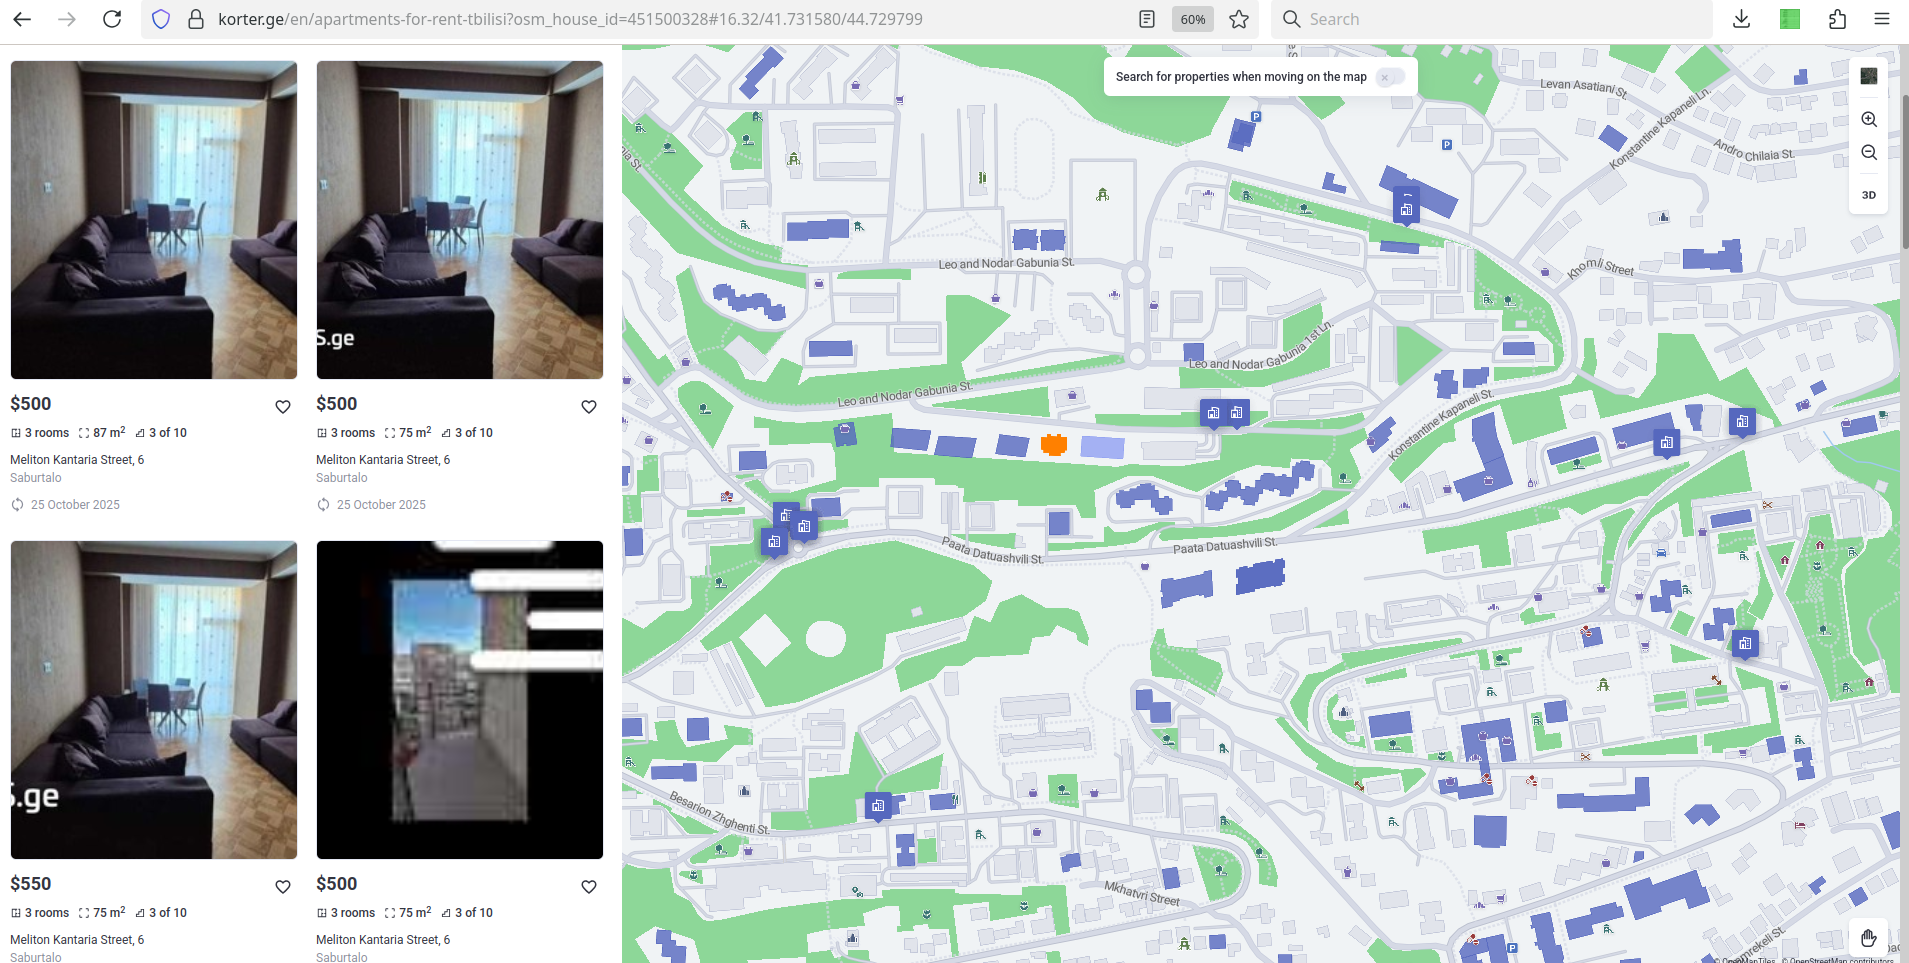Open the browser hamburger application menu
Image resolution: width=1909 pixels, height=963 pixels.
1881,19
